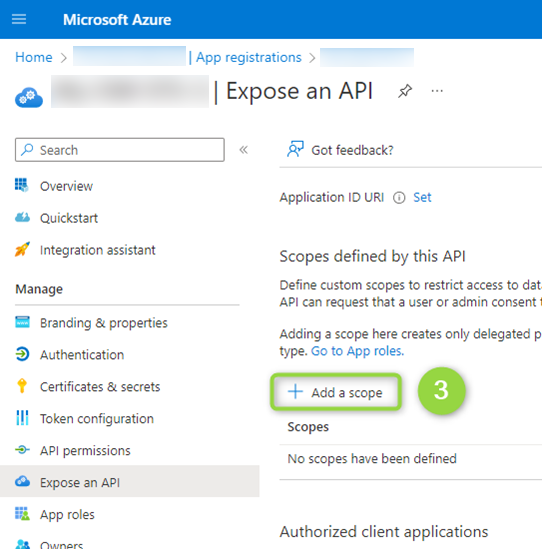
Task: Click 'No scopes have been defined' text
Action: pyautogui.click(x=372, y=459)
